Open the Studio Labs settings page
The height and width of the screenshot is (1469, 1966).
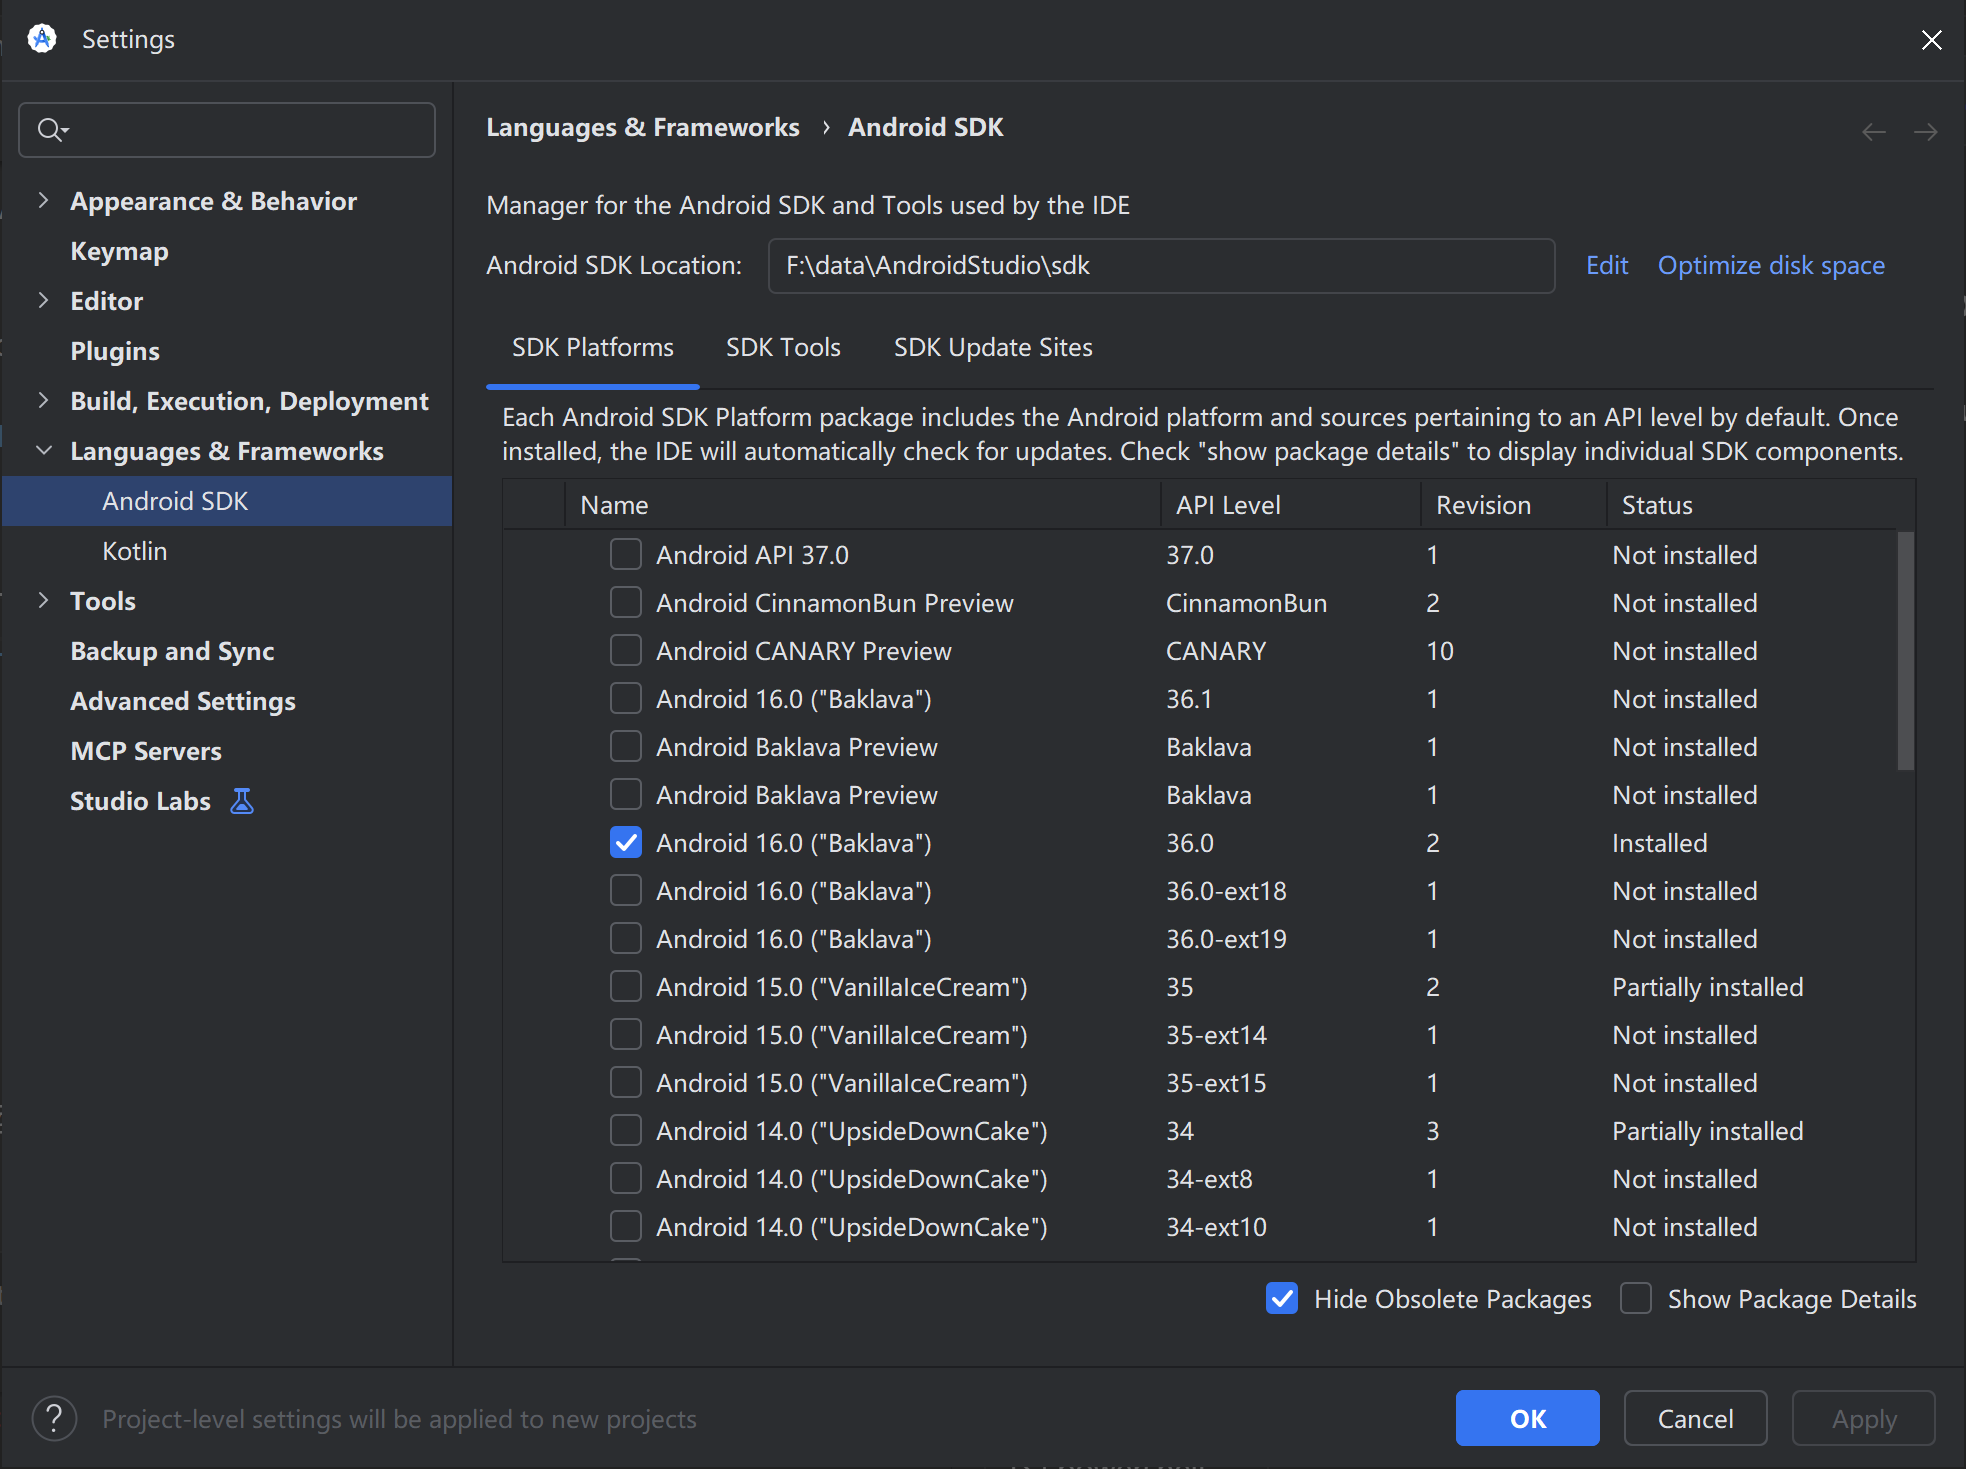tap(140, 801)
